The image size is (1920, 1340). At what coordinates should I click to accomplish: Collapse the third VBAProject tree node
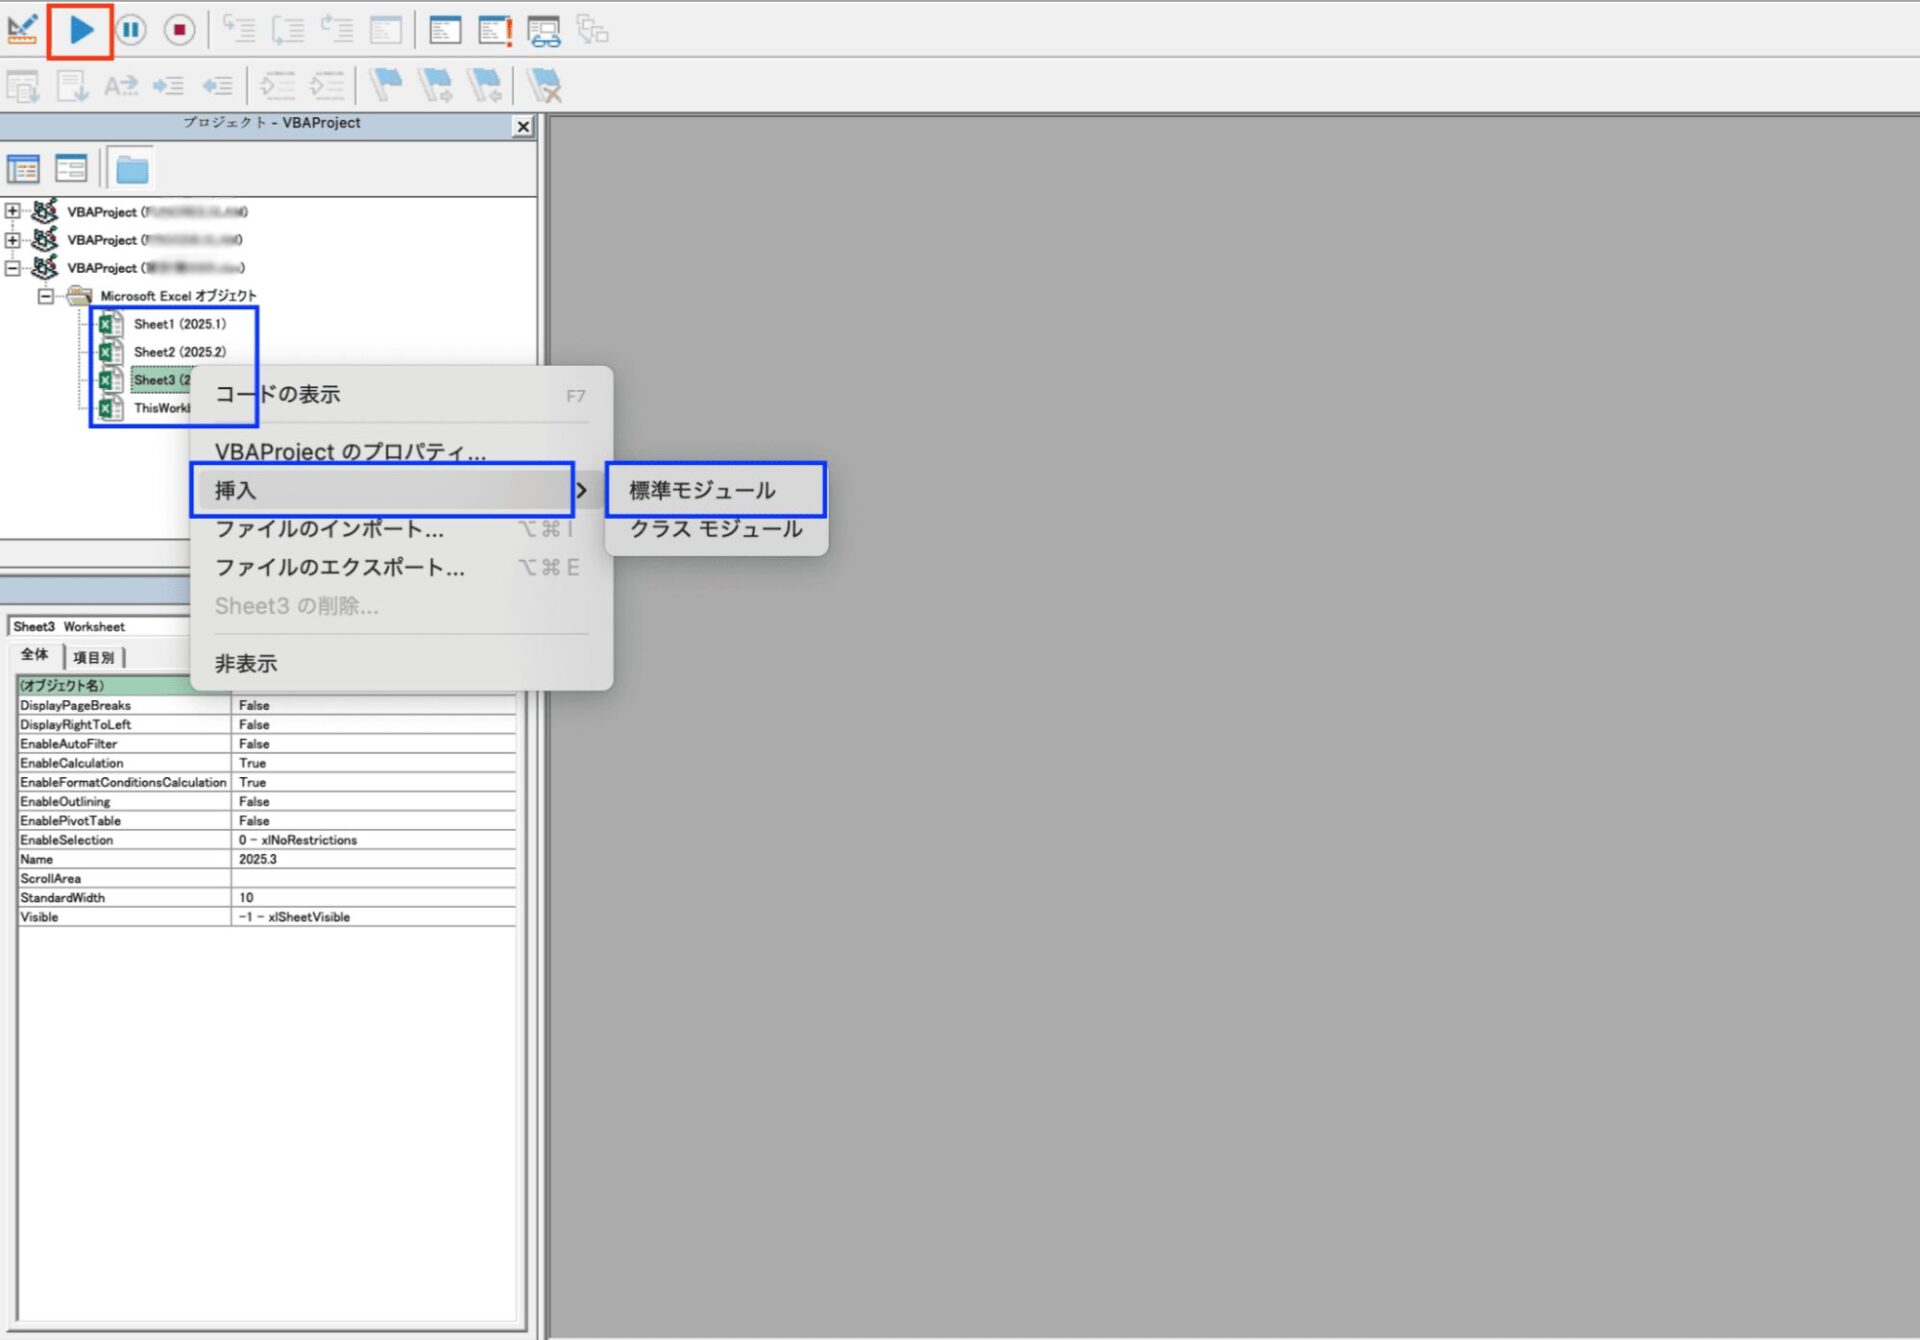point(12,267)
